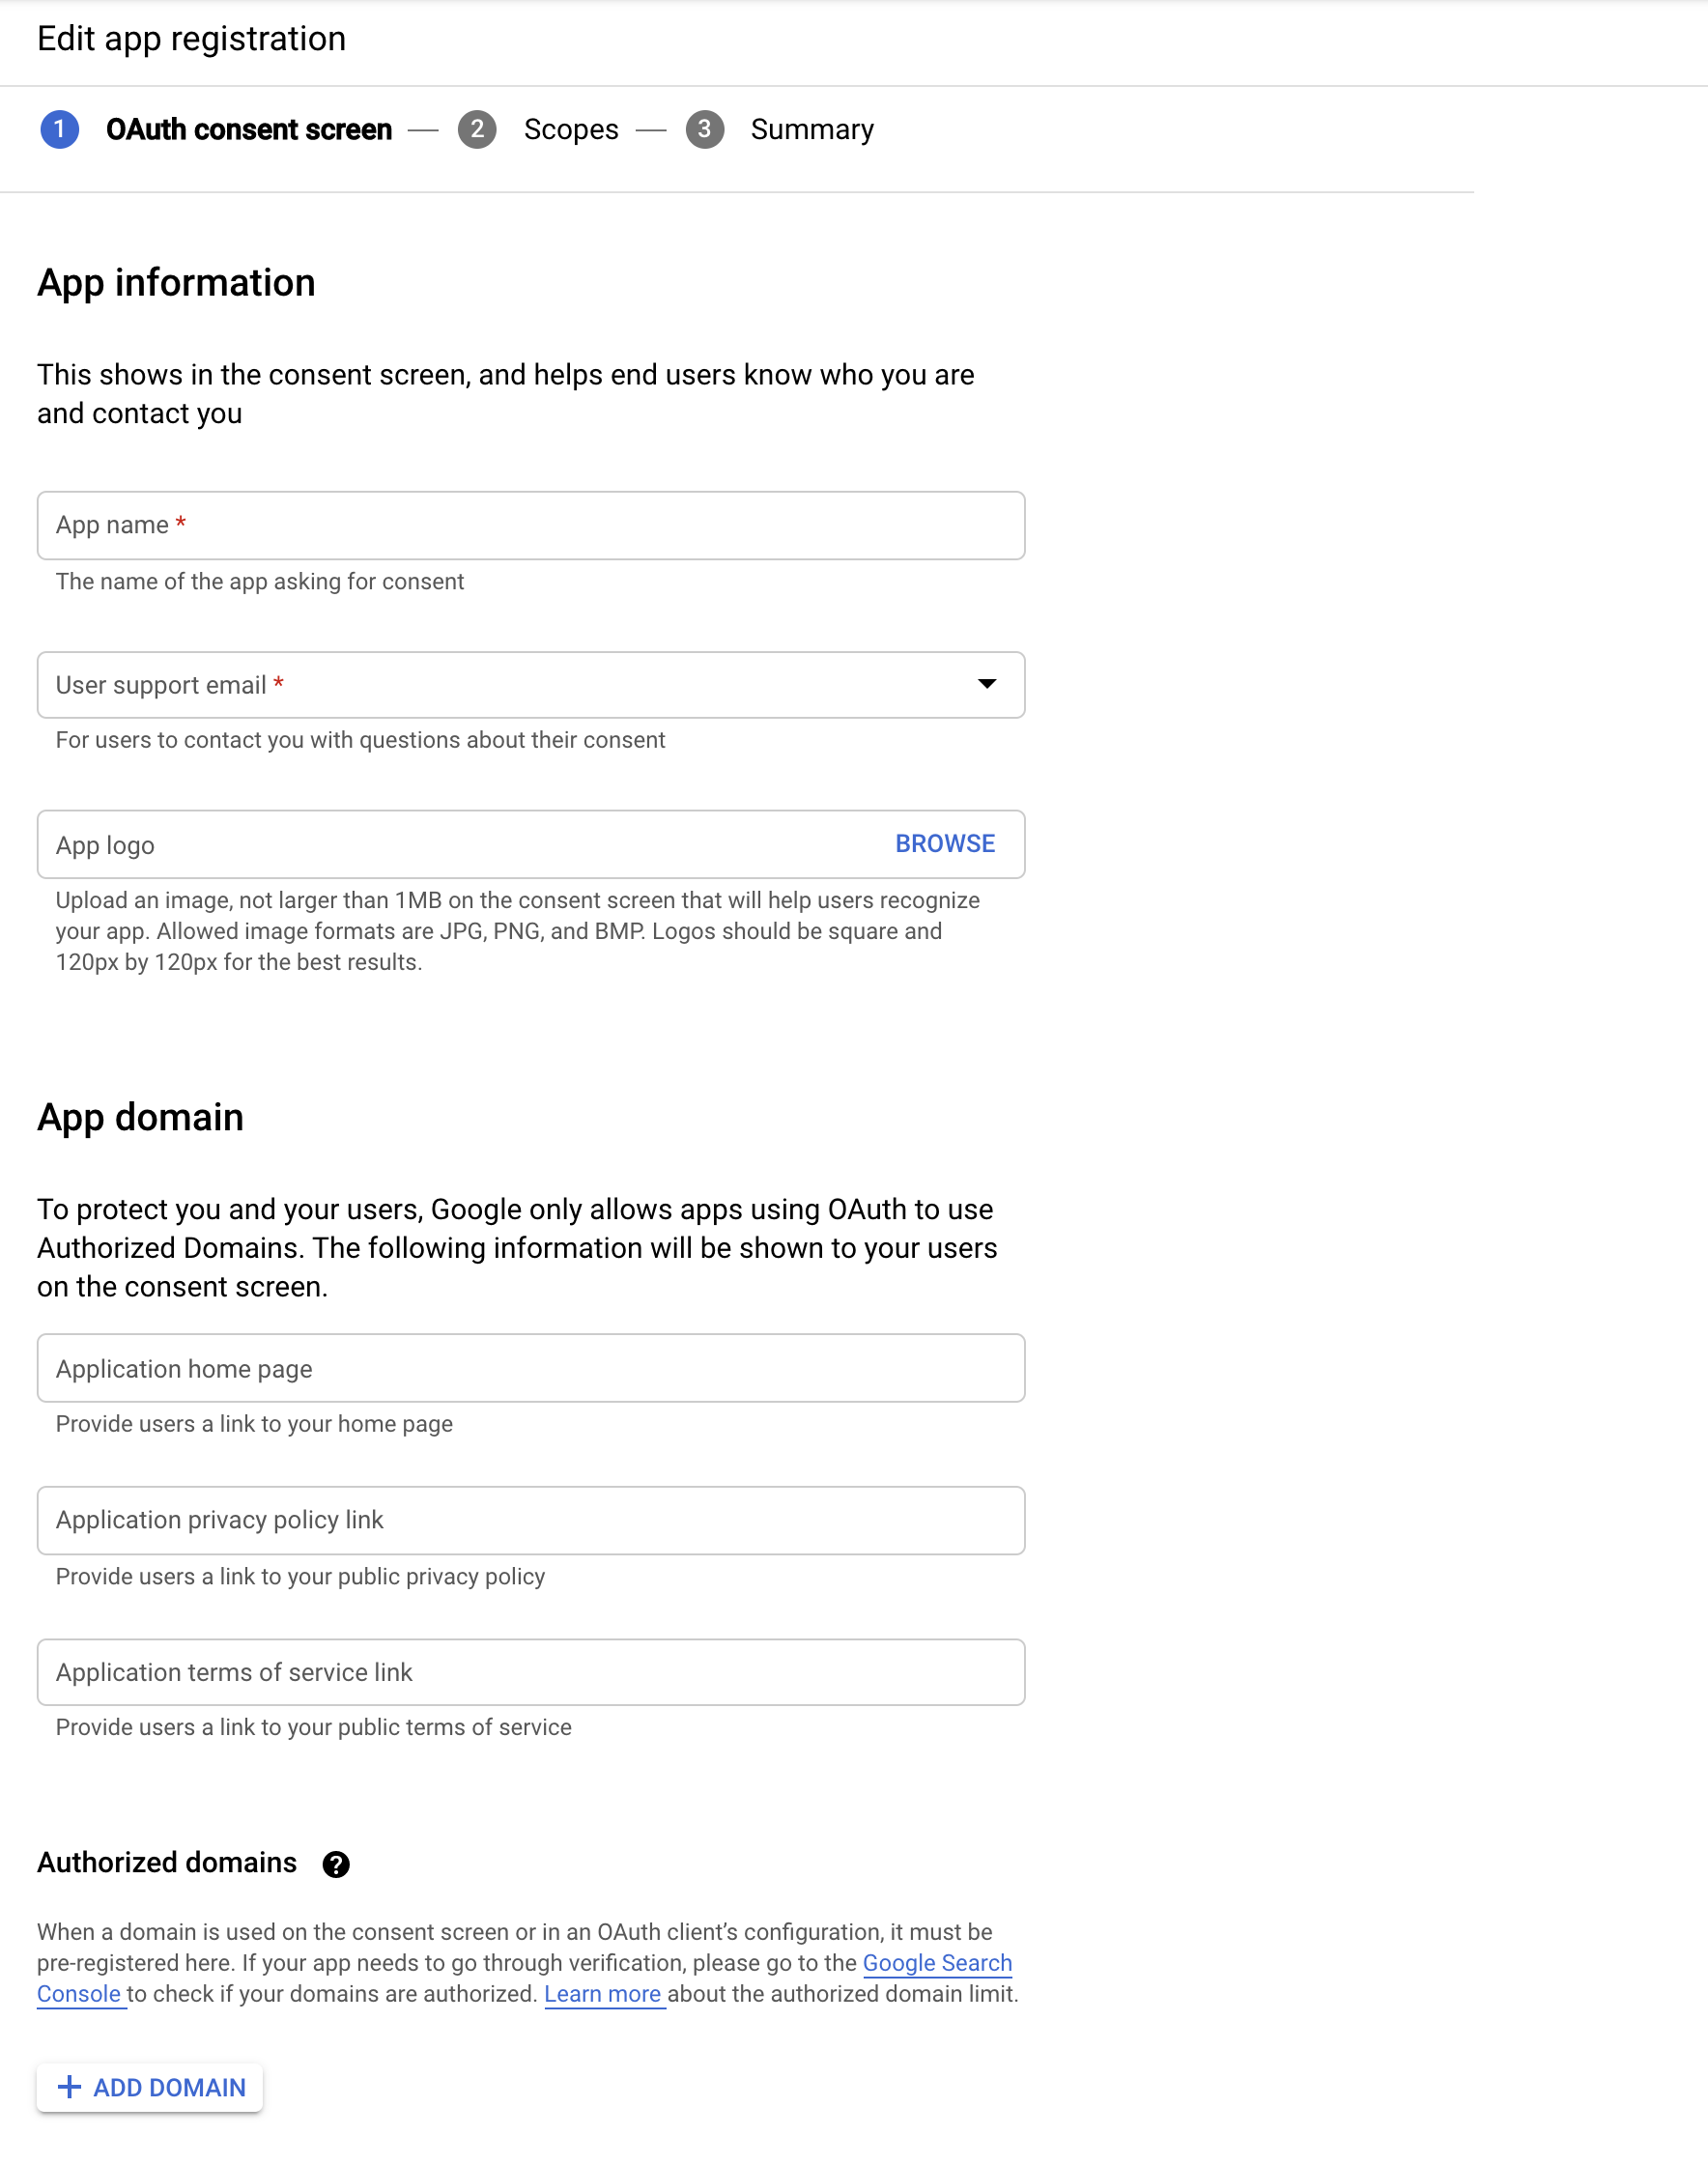Select the OAuth consent screen step
1708x2164 pixels.
(x=248, y=129)
